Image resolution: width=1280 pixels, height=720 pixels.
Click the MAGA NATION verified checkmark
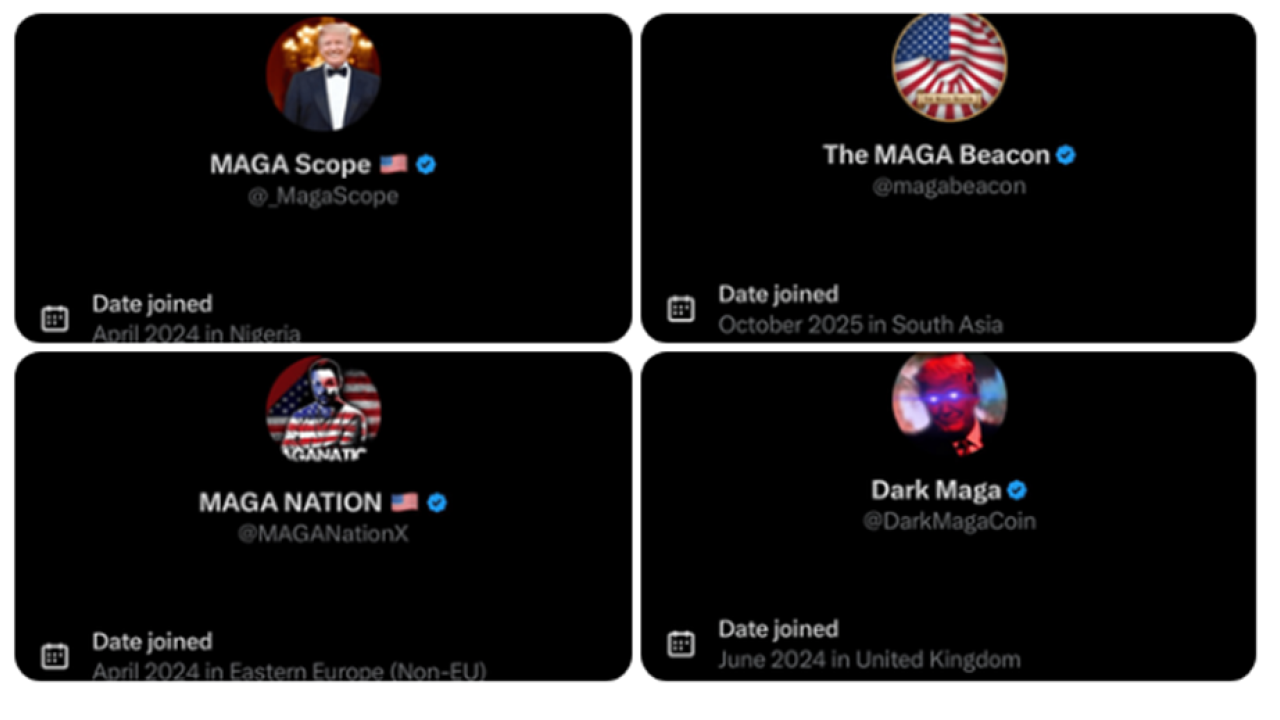436,502
